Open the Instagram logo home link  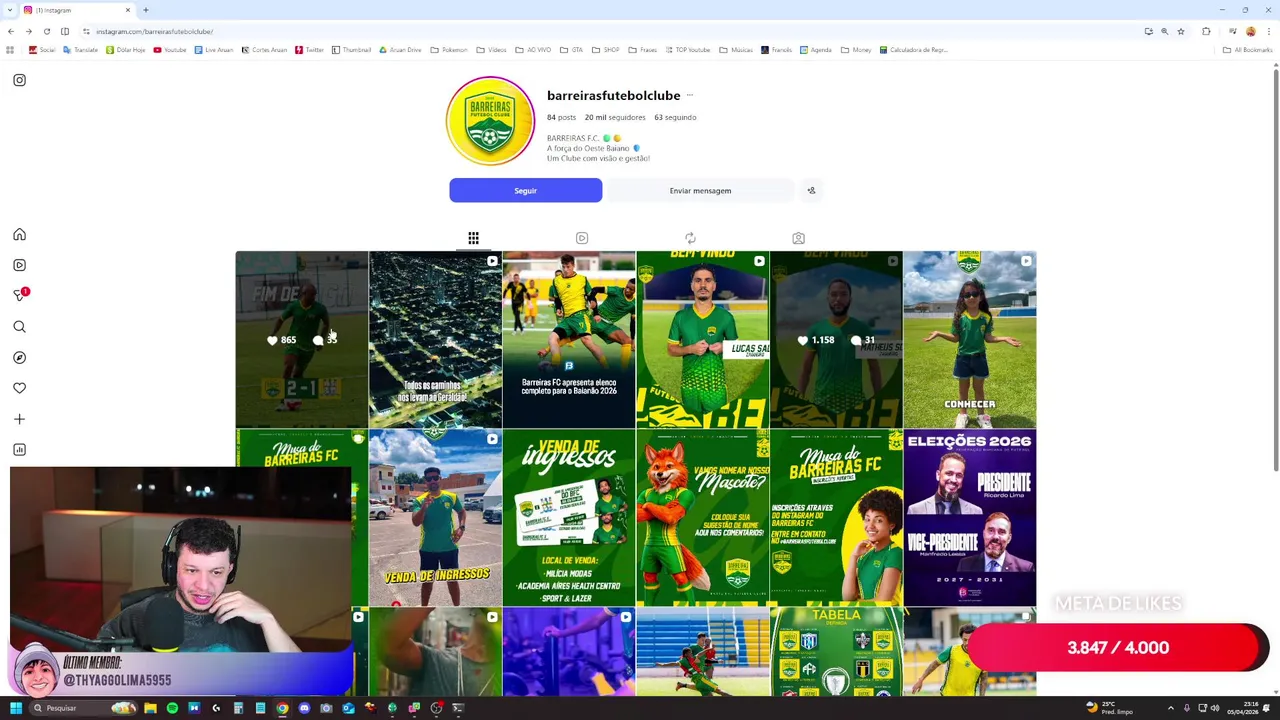tap(19, 80)
